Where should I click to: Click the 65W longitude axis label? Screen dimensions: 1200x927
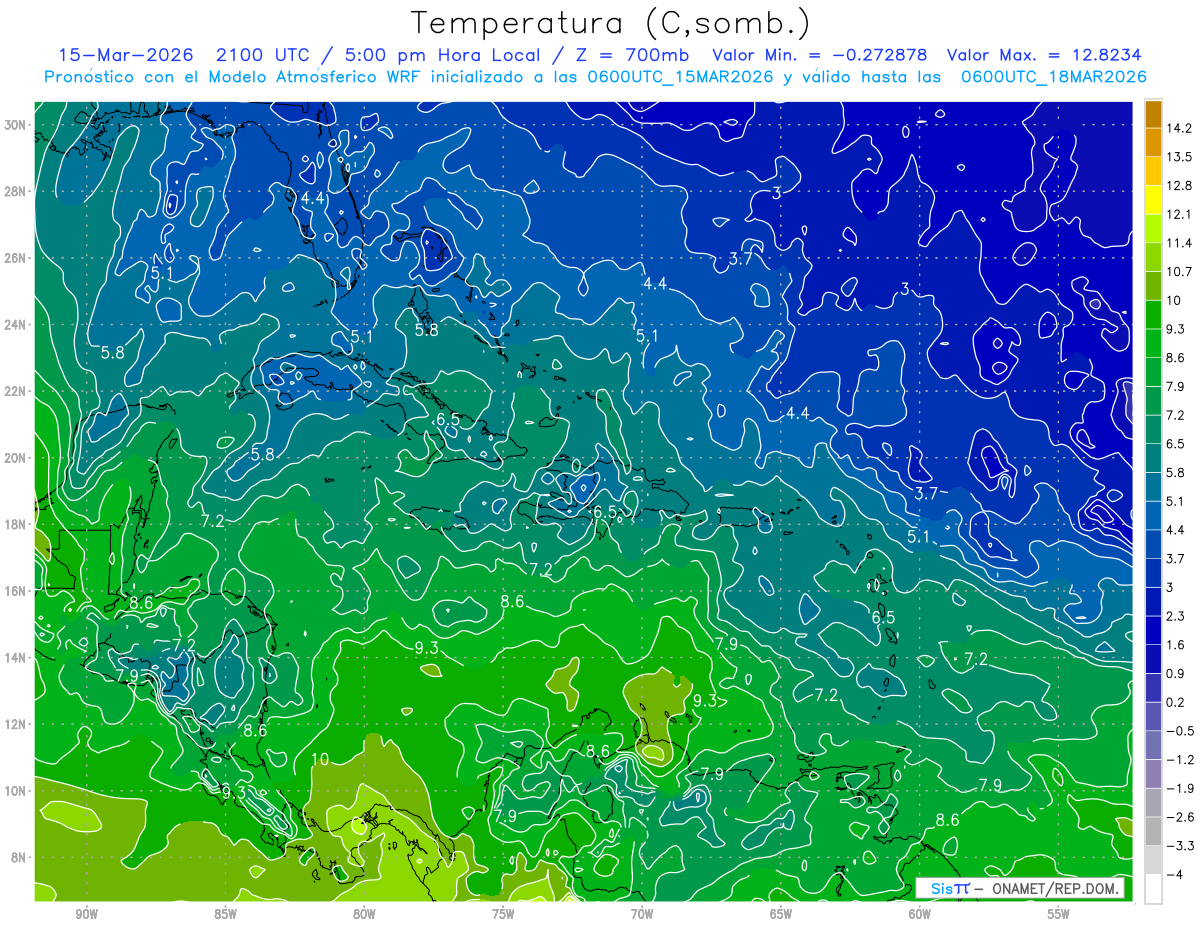tap(781, 914)
